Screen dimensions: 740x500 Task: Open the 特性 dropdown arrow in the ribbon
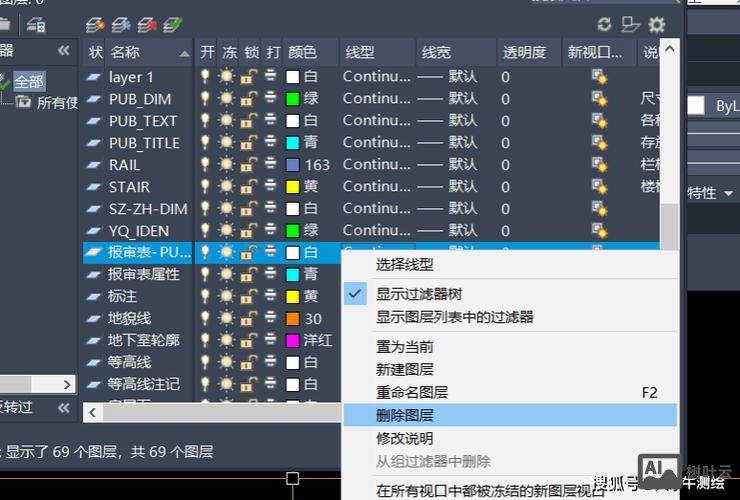point(728,193)
